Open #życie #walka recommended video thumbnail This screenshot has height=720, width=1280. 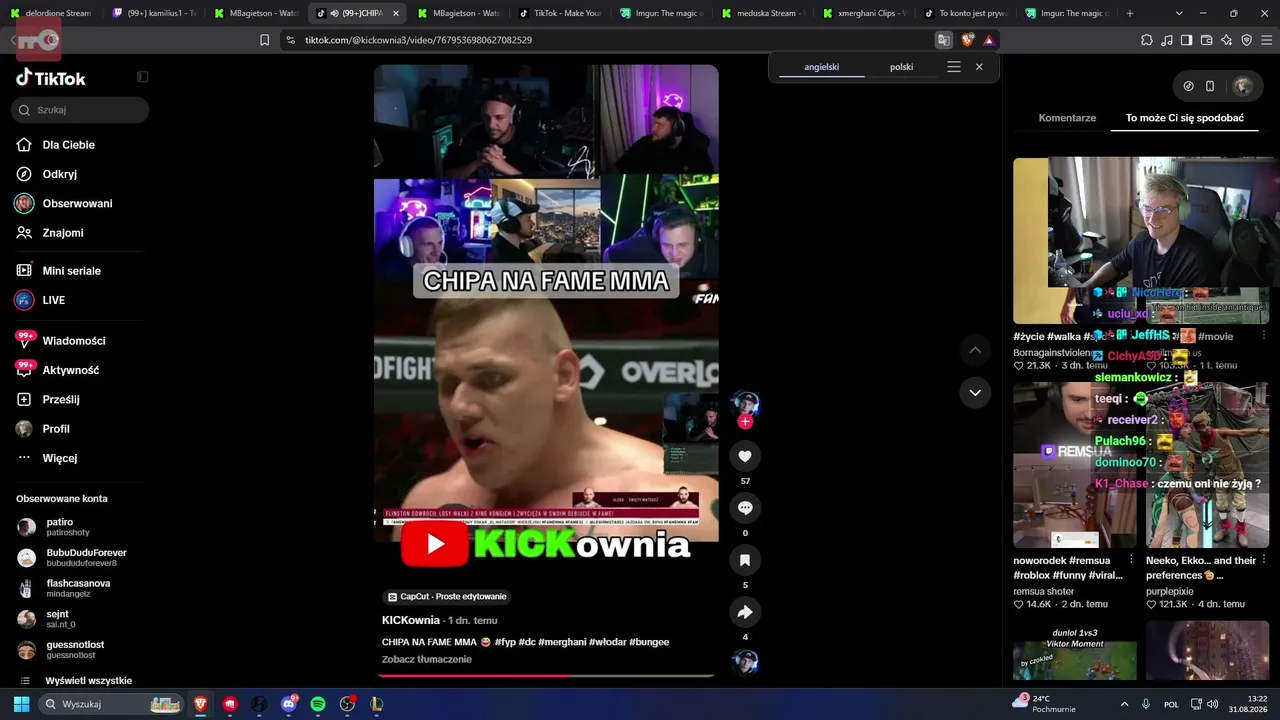point(1075,241)
